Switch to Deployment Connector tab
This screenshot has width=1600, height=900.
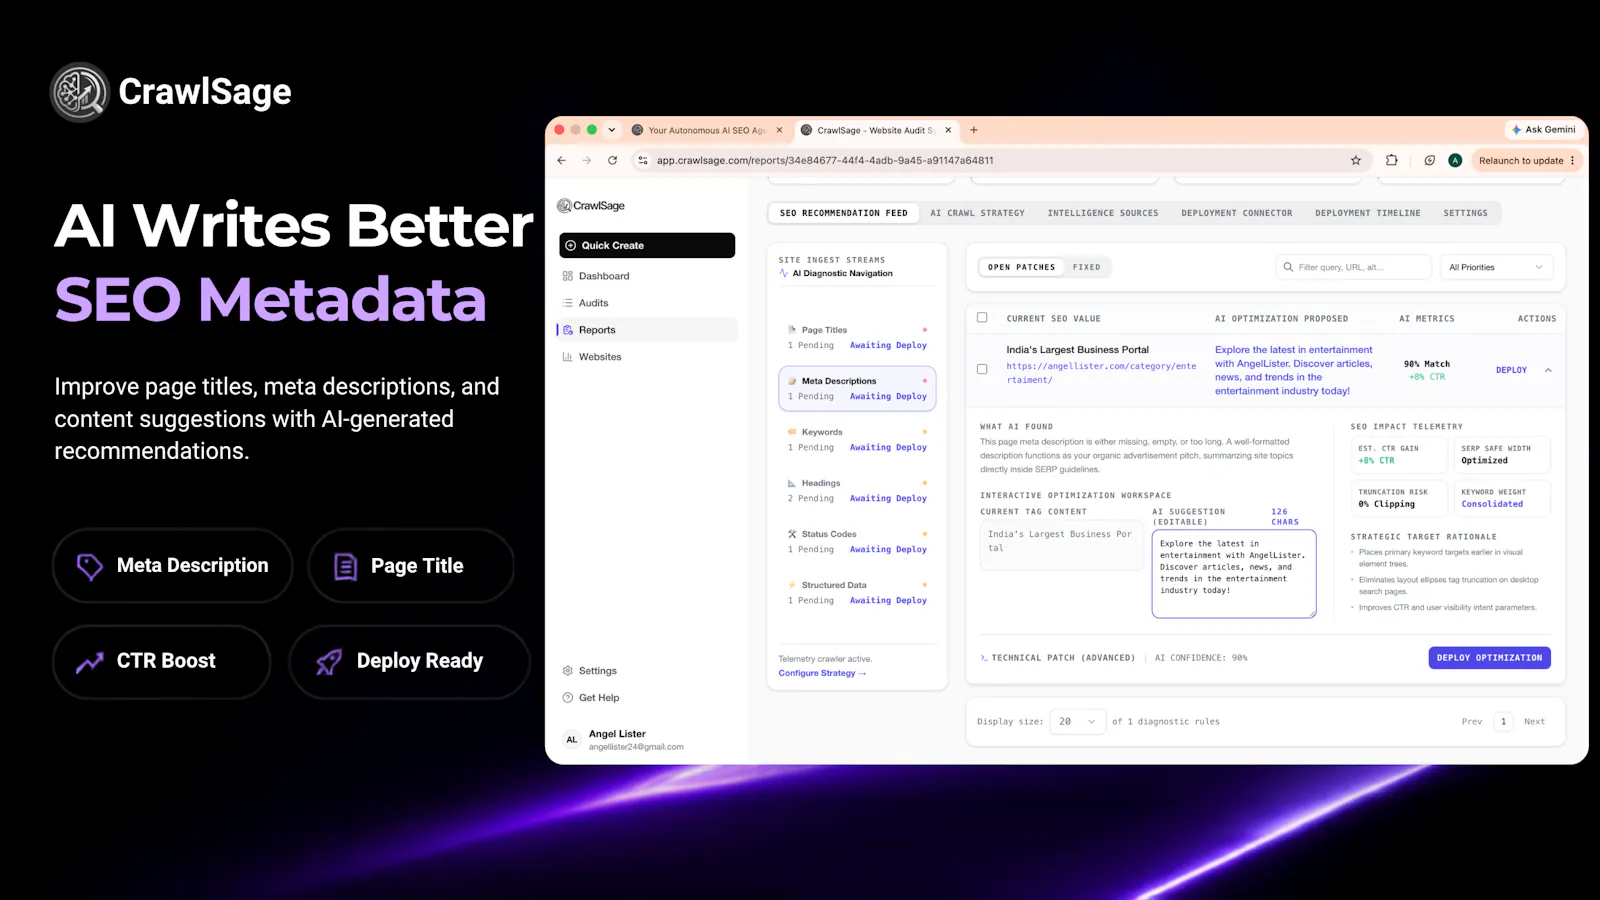(1236, 213)
